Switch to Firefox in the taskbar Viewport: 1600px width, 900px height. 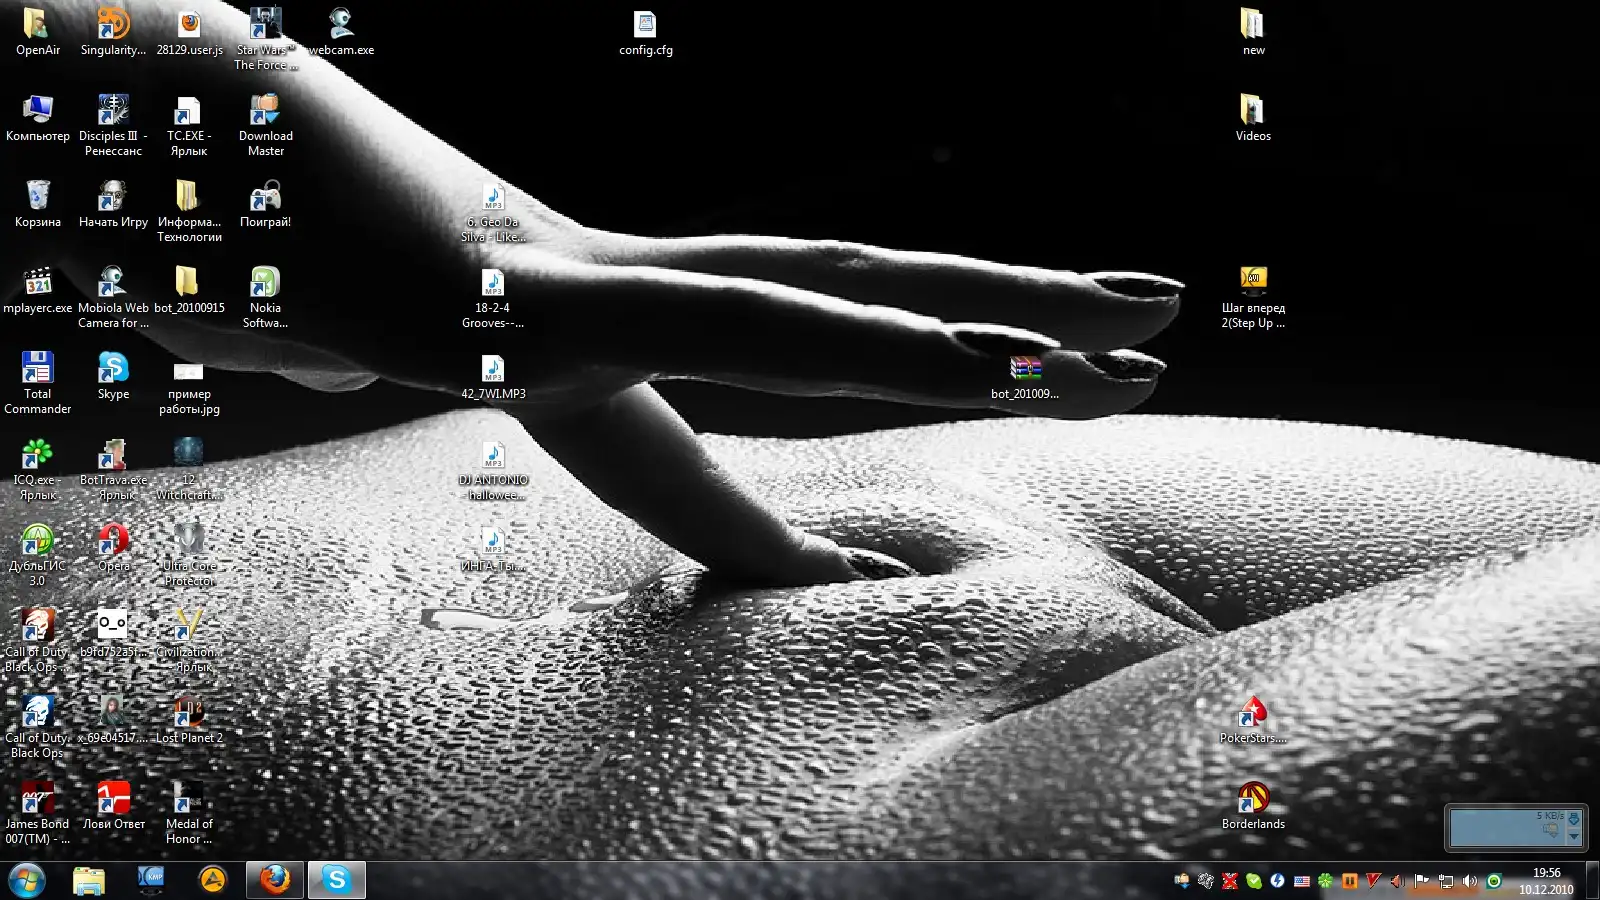point(275,880)
